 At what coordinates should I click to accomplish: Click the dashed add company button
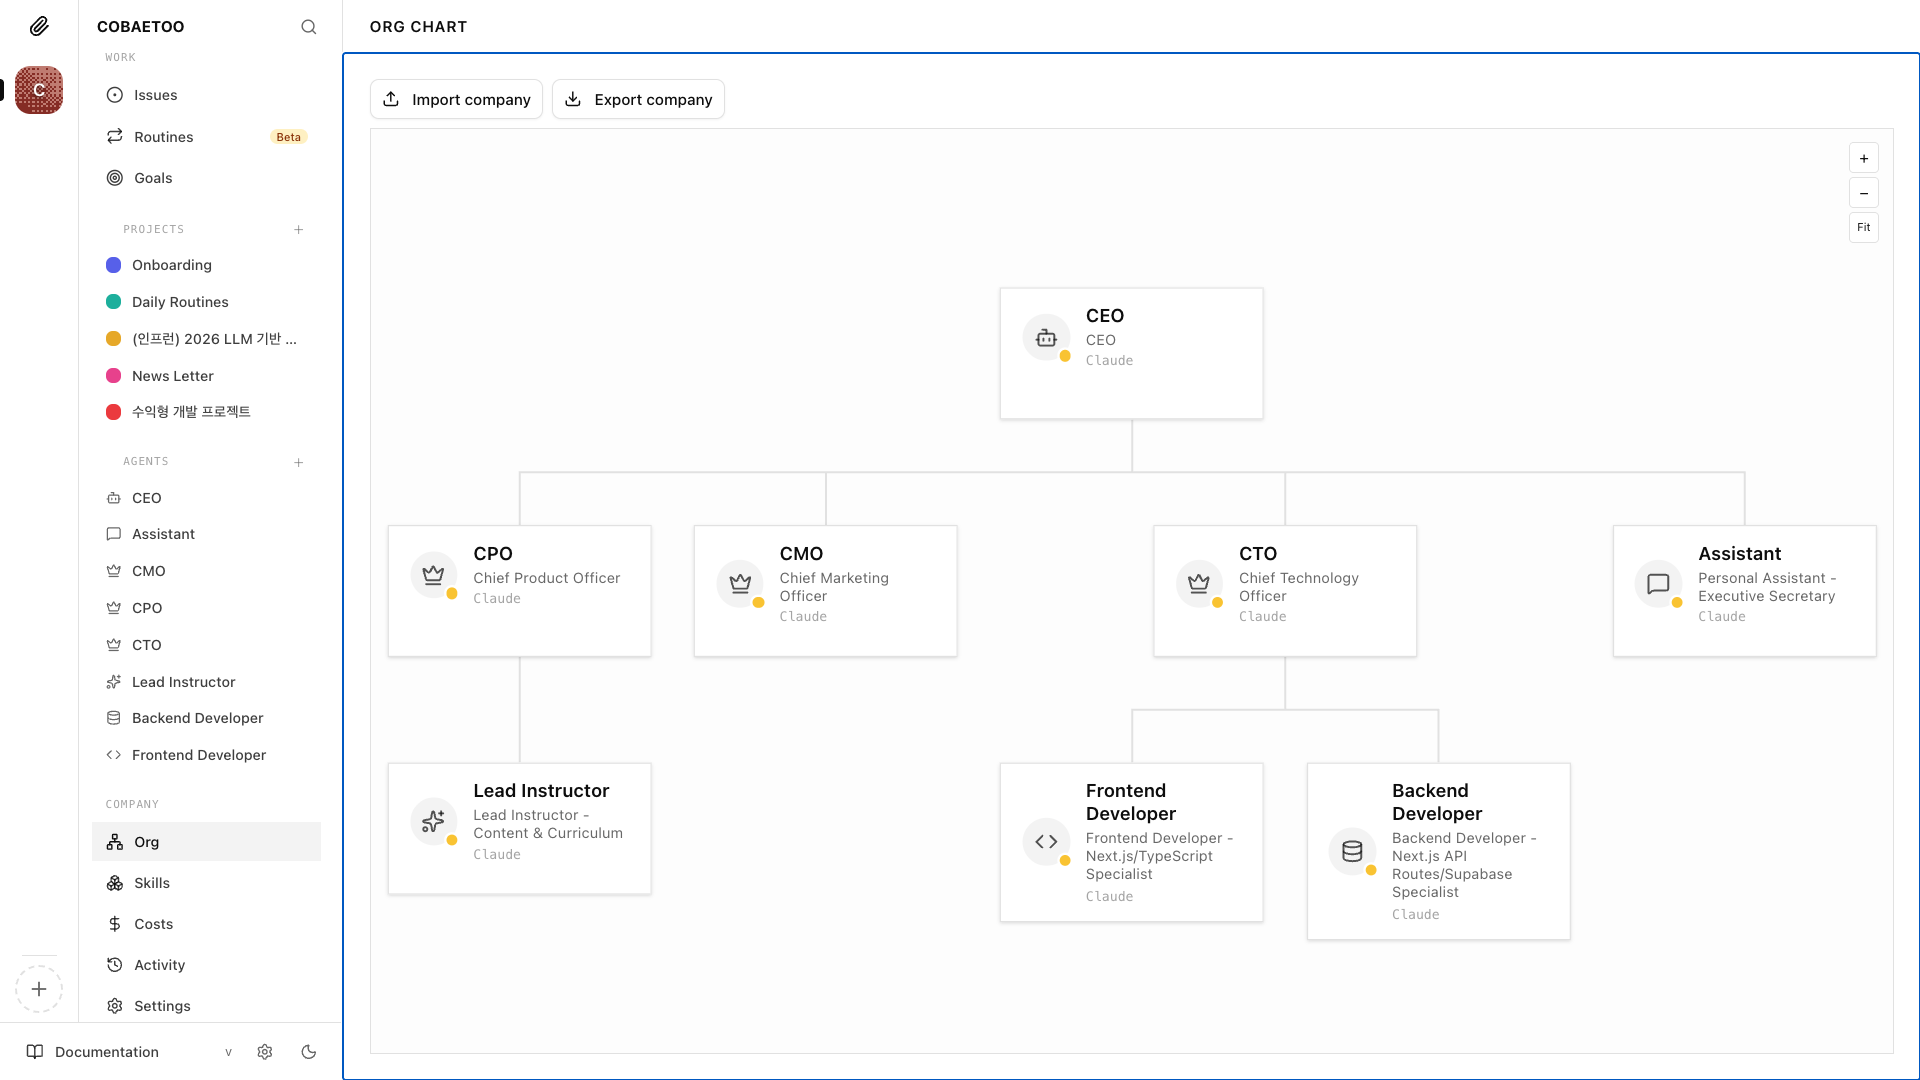[39, 989]
